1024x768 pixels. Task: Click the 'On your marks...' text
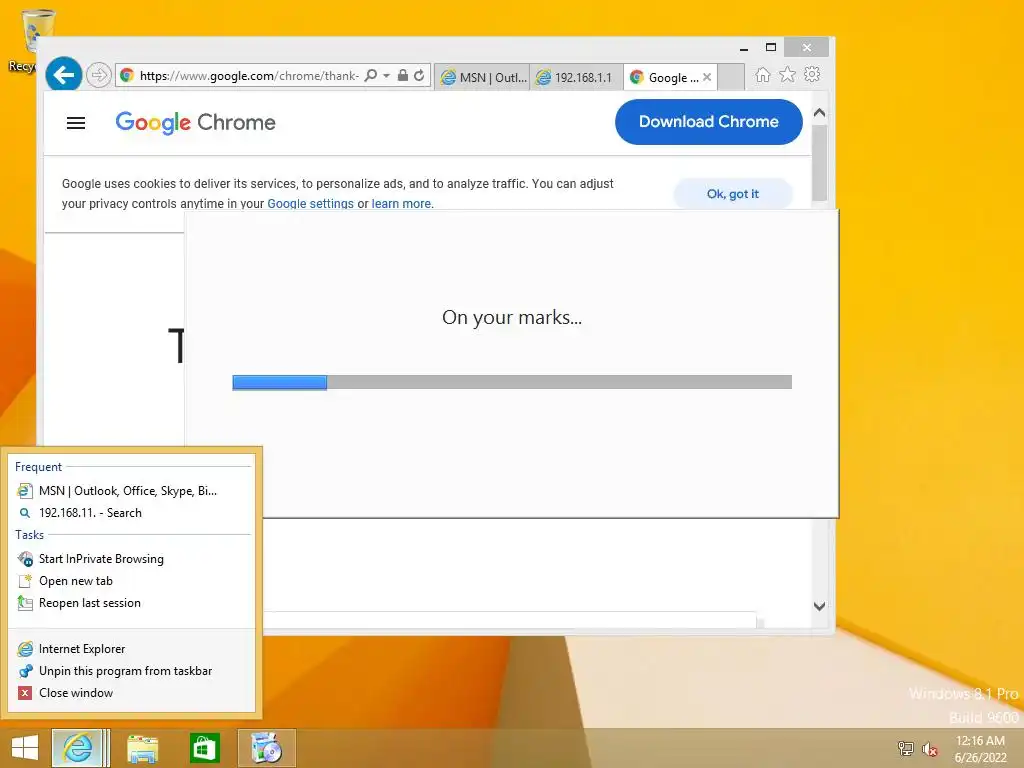(x=512, y=317)
